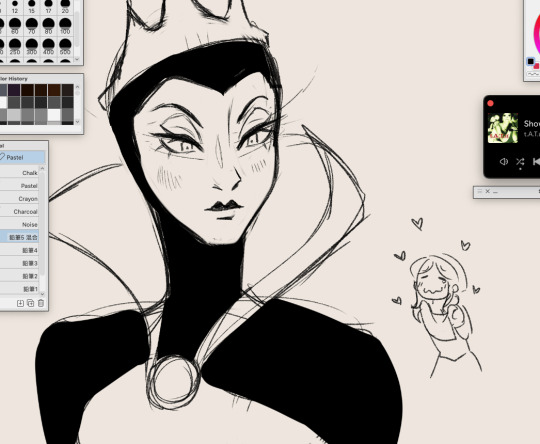This screenshot has height=444, width=540.
Task: Click the transparent color swatch below the main color
Action: click(533, 74)
